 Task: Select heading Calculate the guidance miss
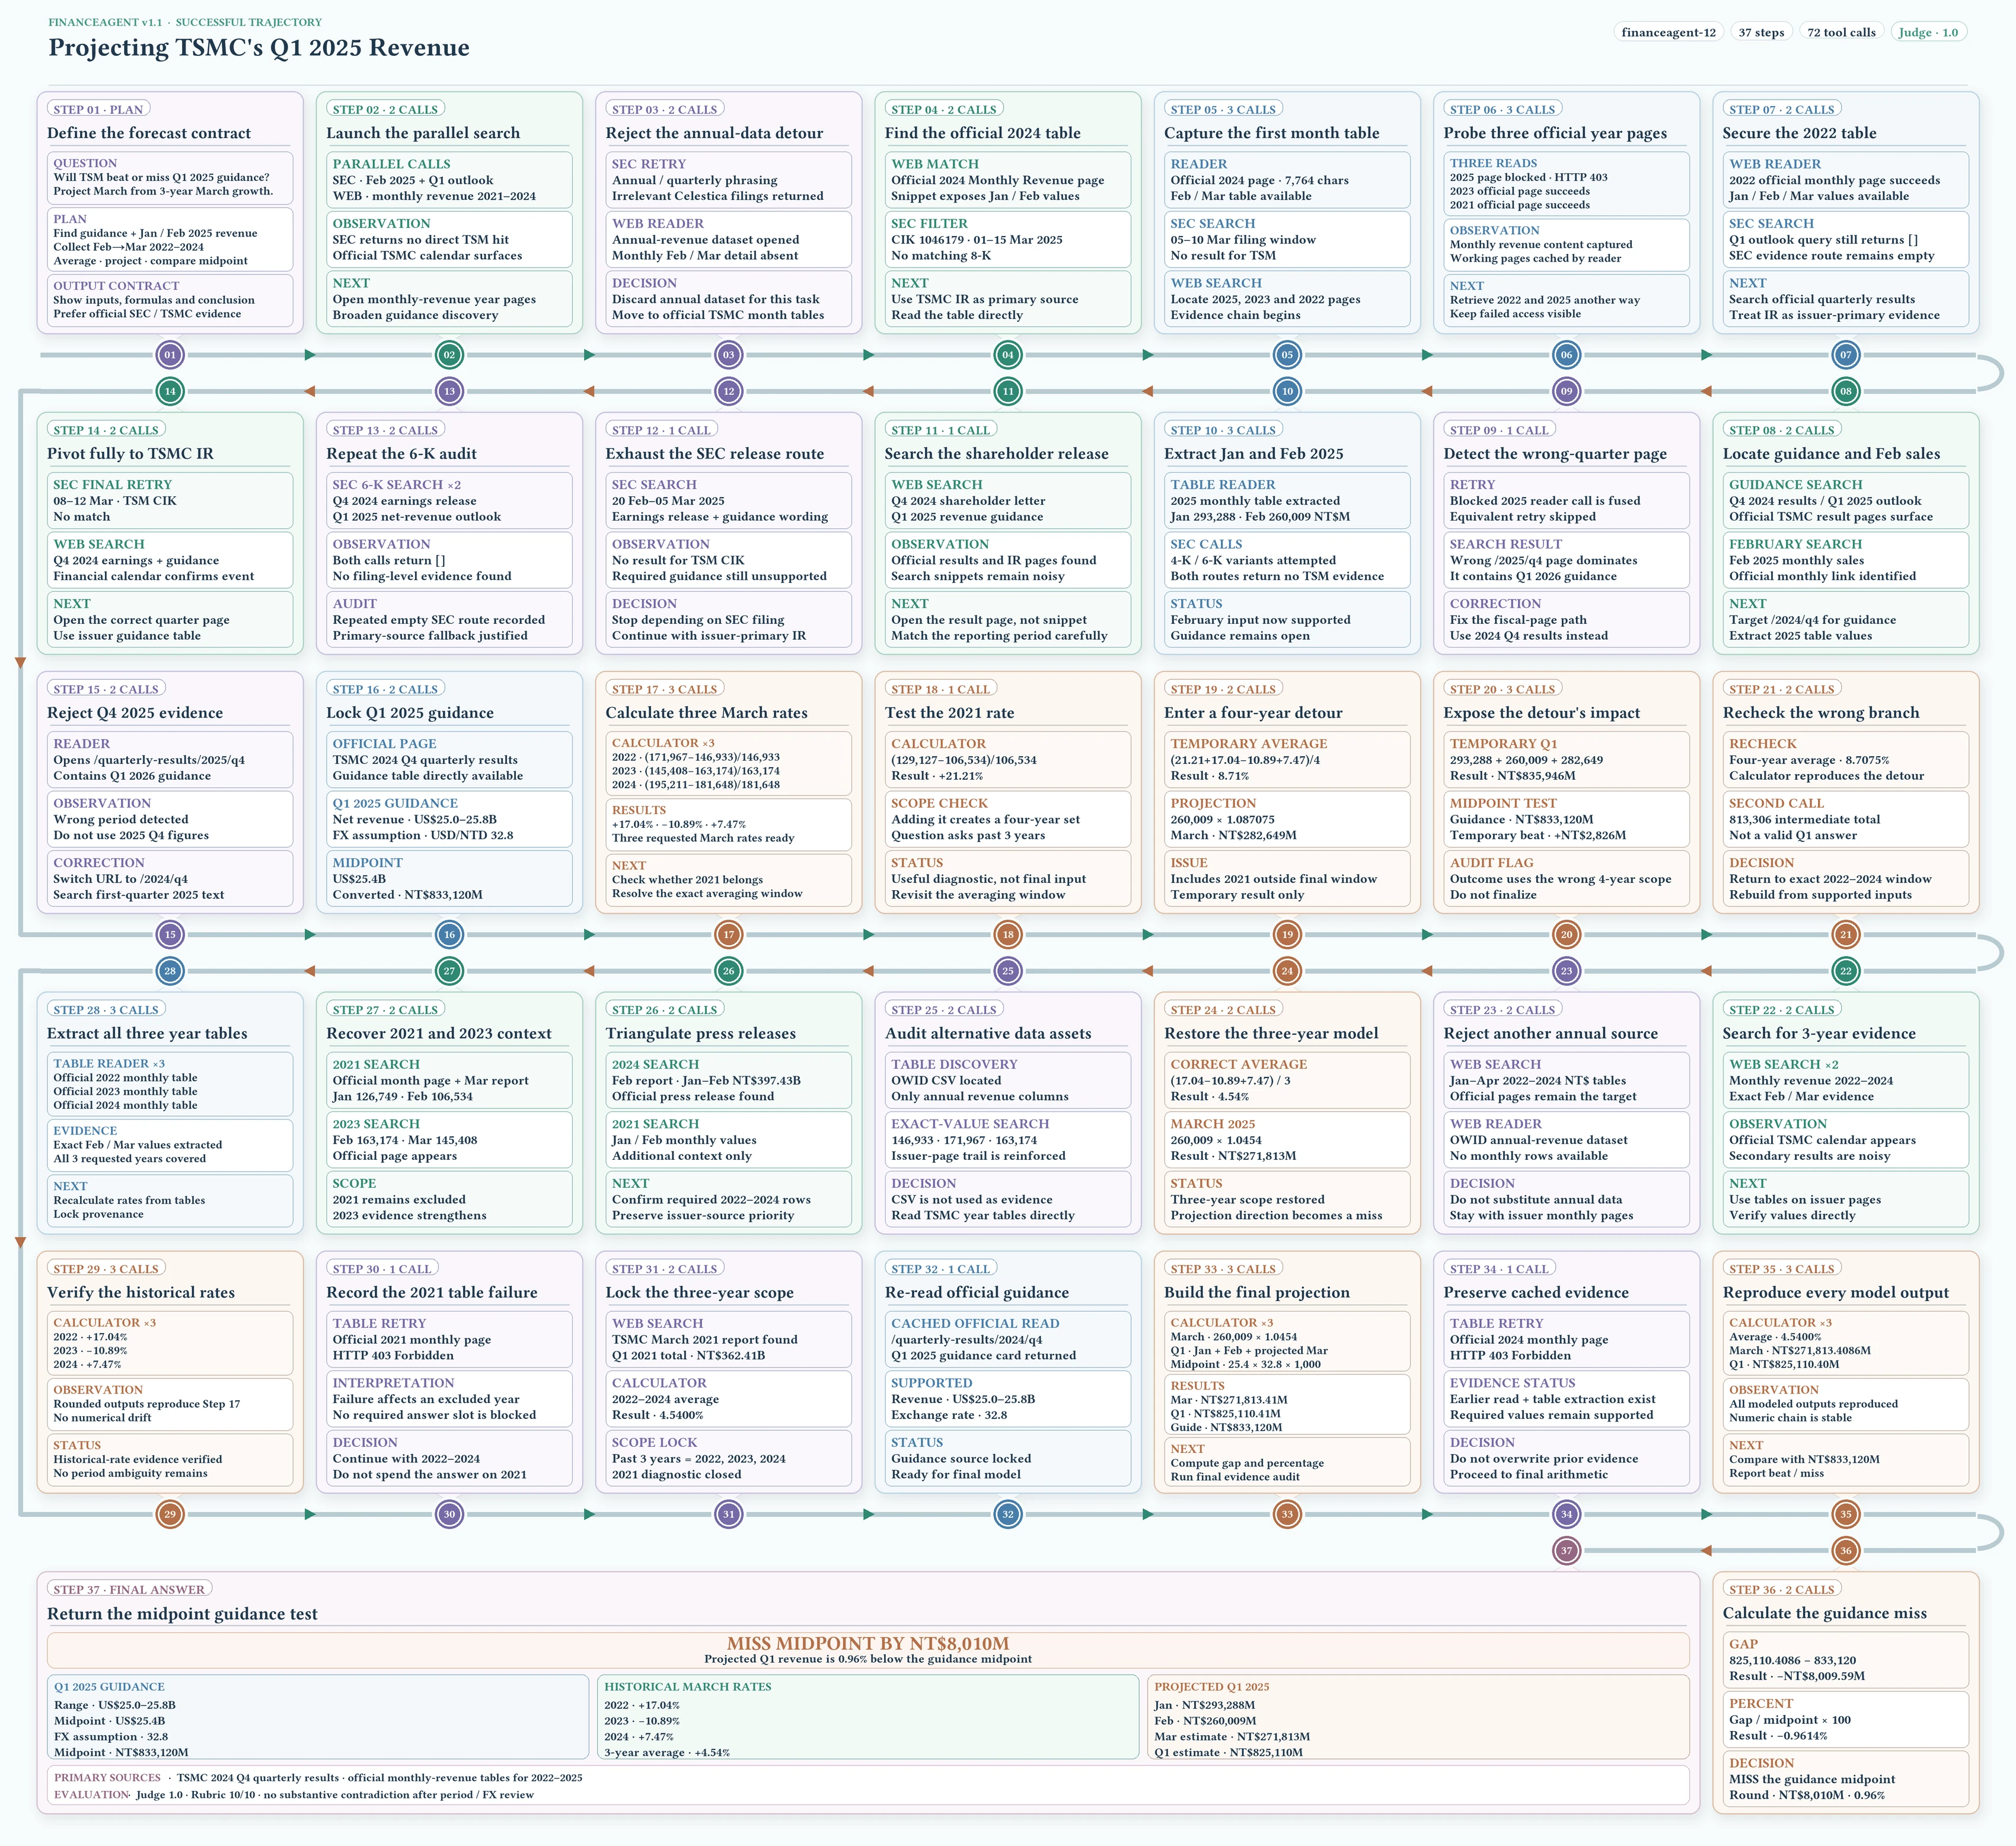click(1825, 1613)
